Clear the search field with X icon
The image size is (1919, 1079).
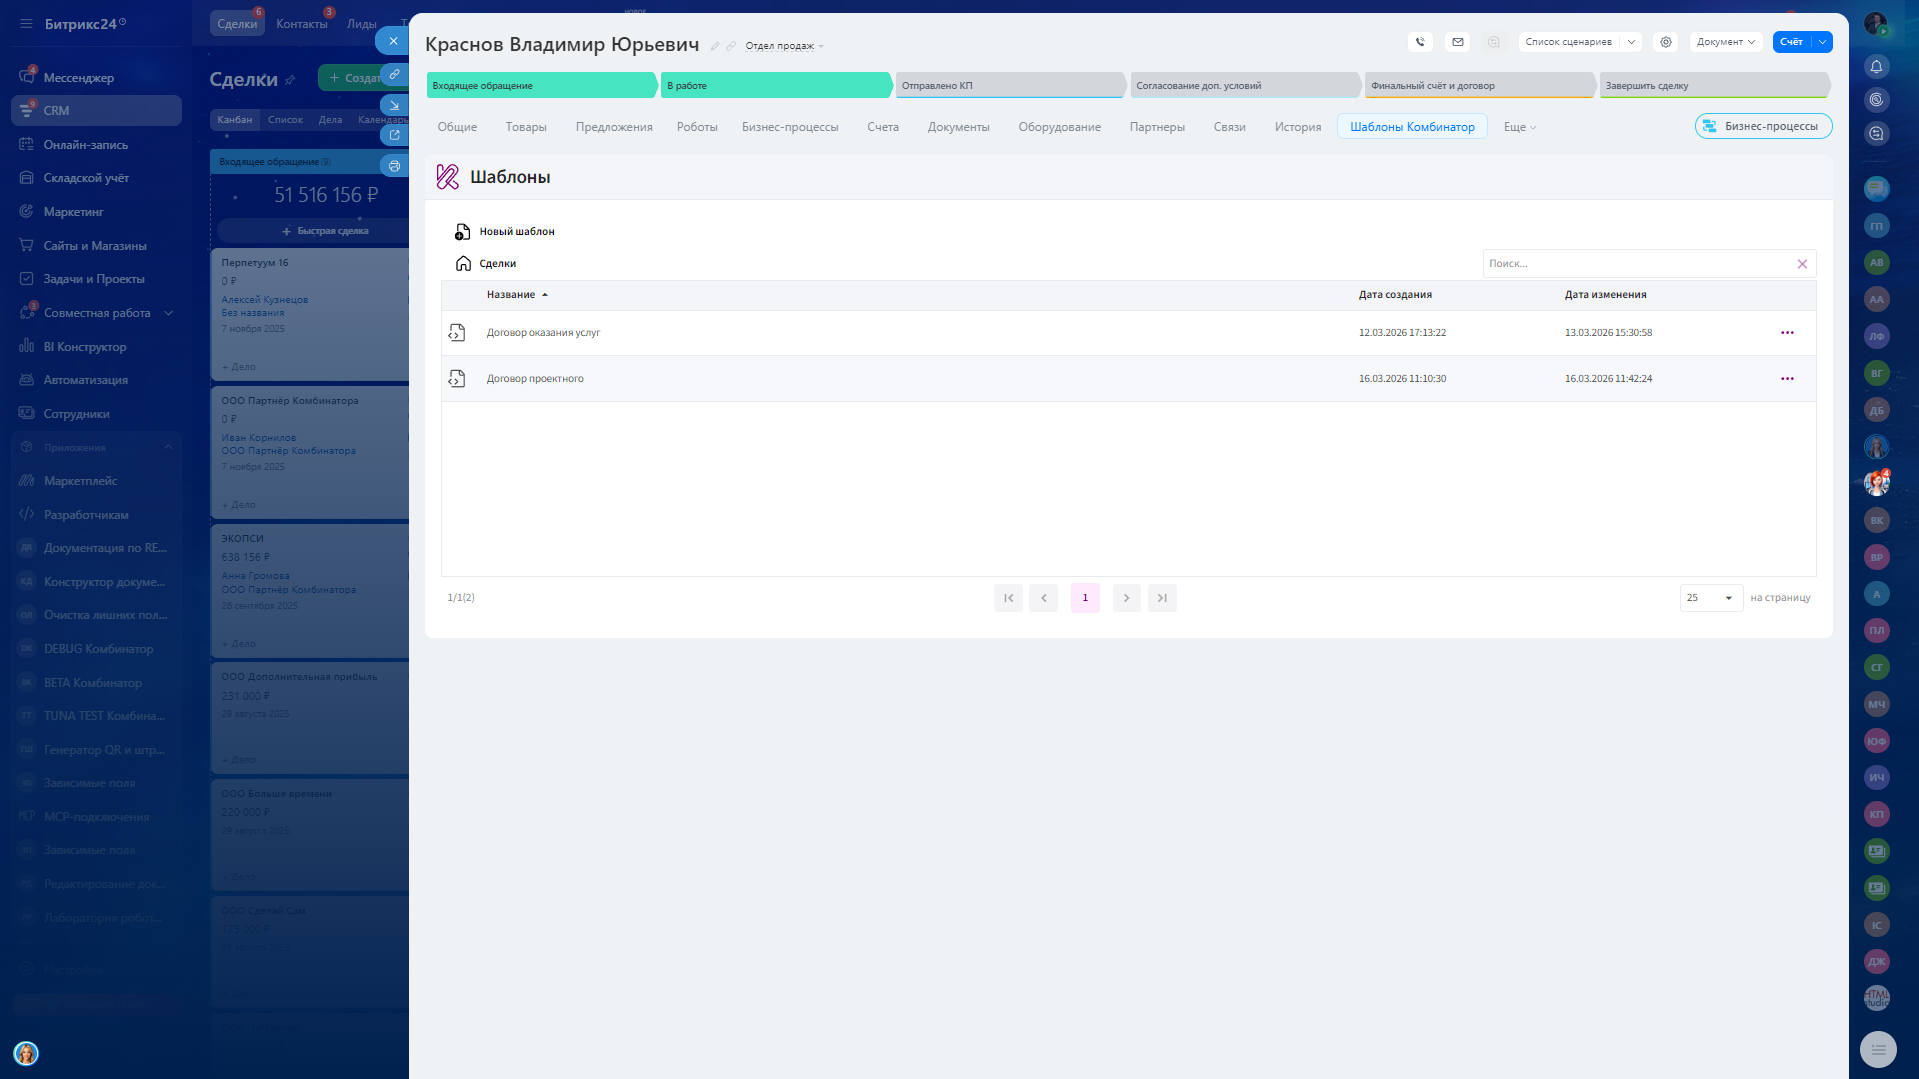[x=1802, y=264]
